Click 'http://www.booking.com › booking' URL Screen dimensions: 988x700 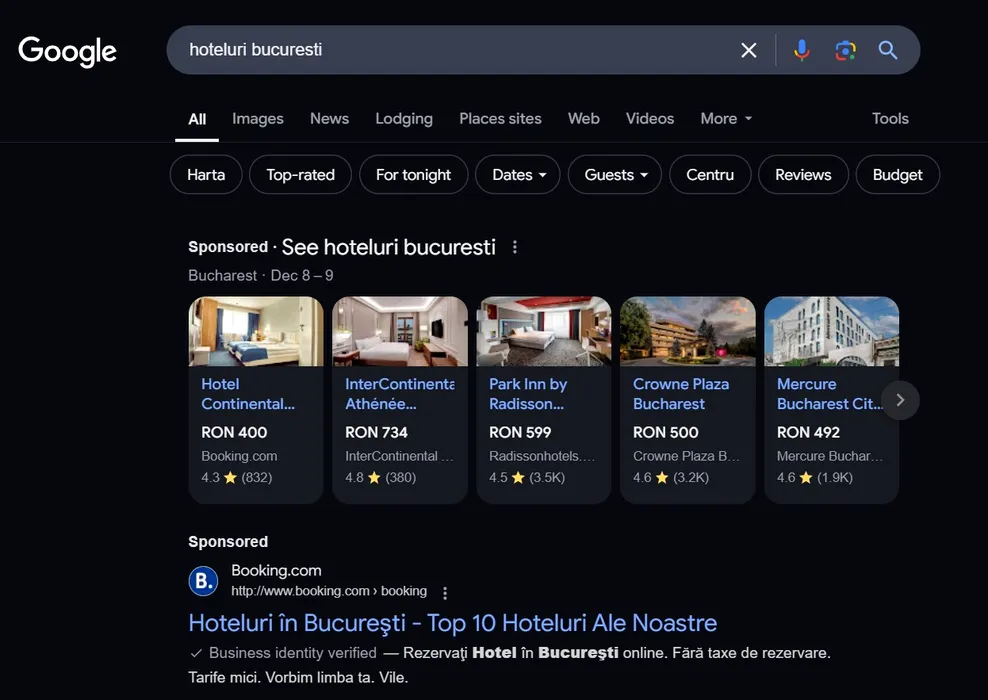point(329,591)
